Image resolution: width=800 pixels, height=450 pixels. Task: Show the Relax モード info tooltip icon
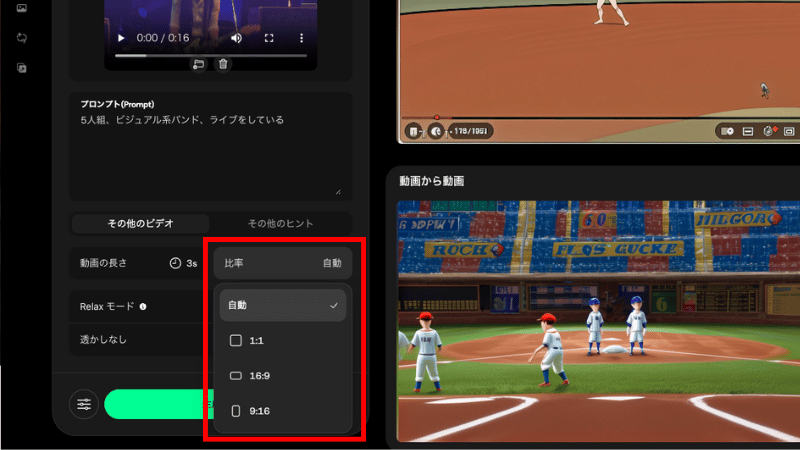click(143, 307)
